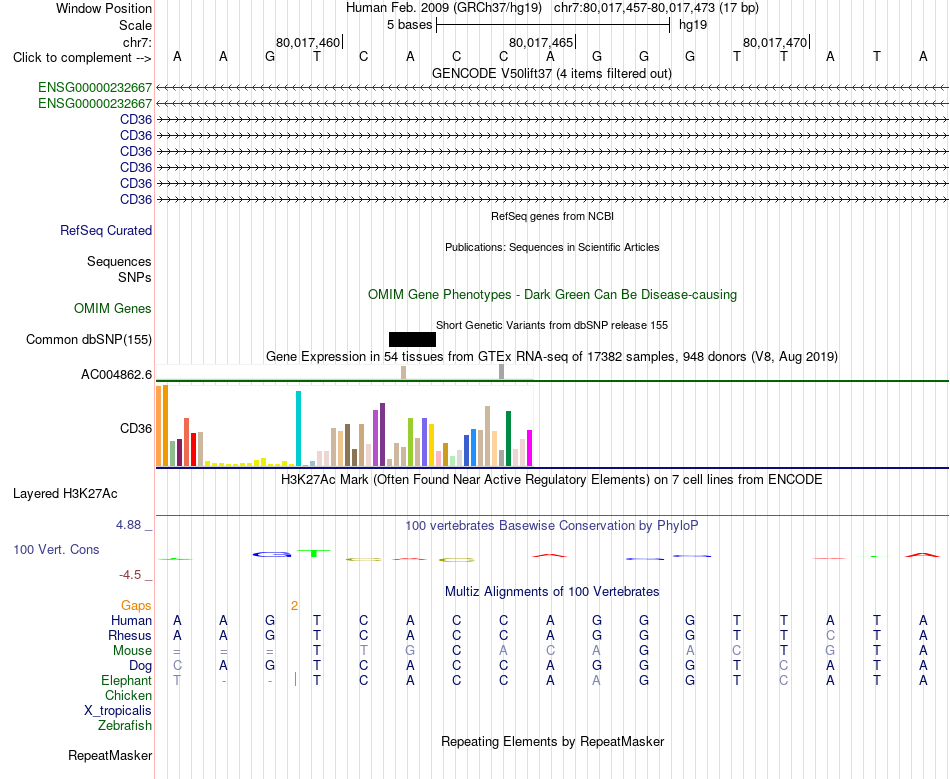Viewport: 950px width, 779px height.
Task: Open the RefSeq Curated track label
Action: [x=106, y=230]
